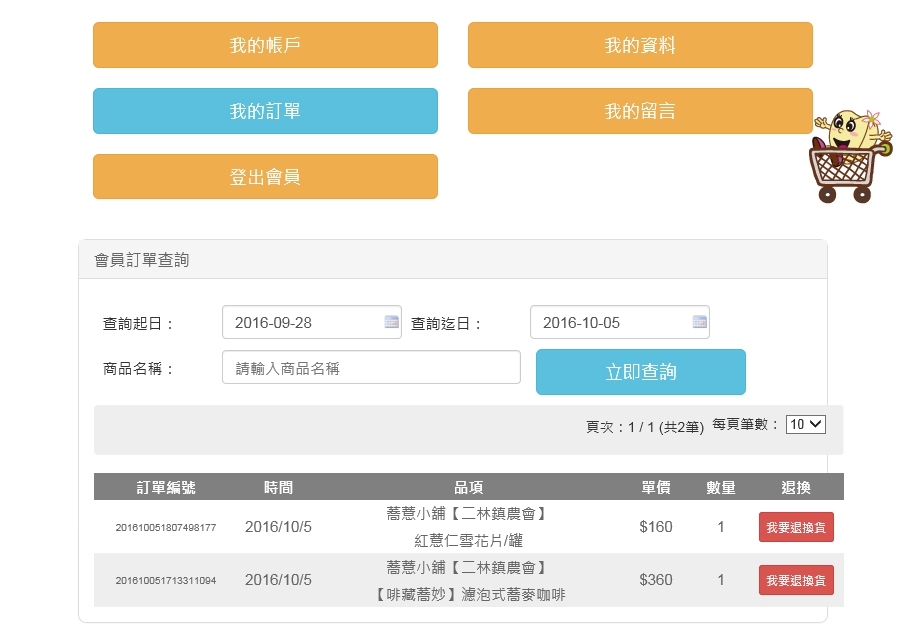Open the 我的資料 page

click(x=640, y=45)
